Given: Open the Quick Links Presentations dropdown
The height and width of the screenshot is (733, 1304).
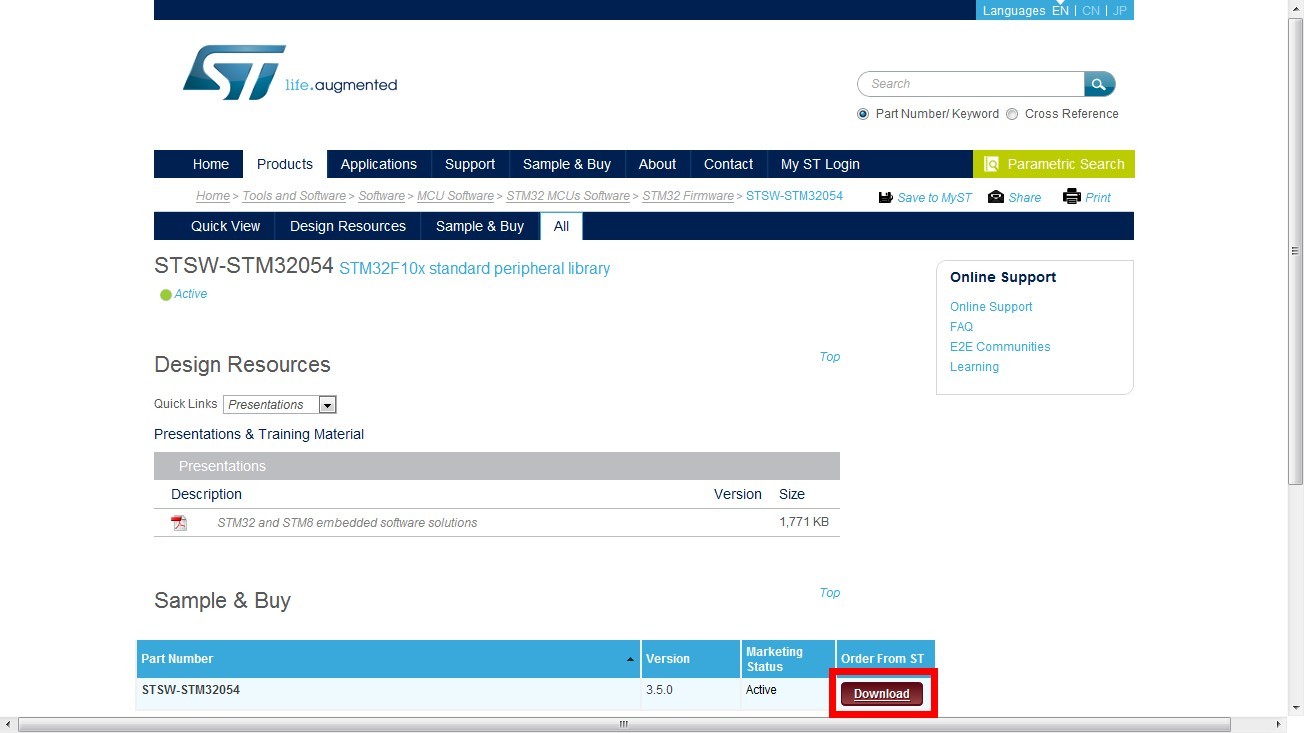Looking at the screenshot, I should [x=280, y=404].
